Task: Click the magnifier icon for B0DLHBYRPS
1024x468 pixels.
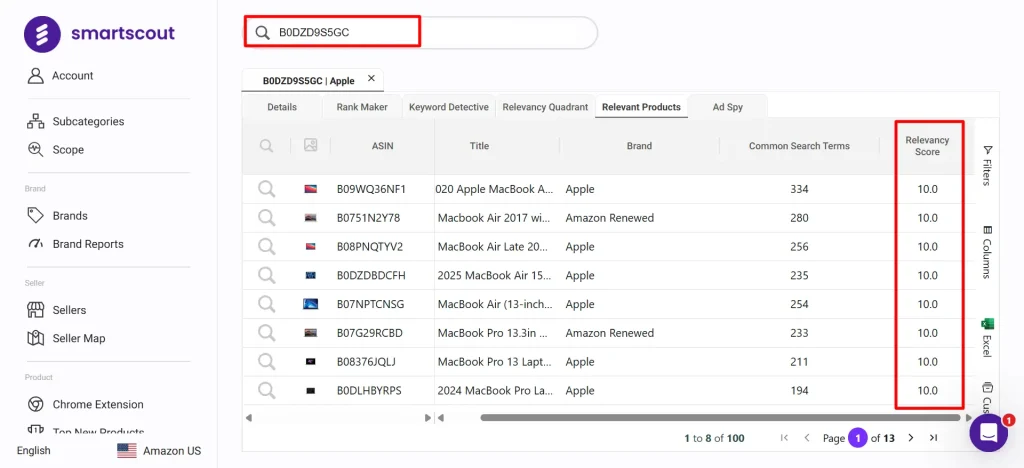Action: pyautogui.click(x=266, y=390)
